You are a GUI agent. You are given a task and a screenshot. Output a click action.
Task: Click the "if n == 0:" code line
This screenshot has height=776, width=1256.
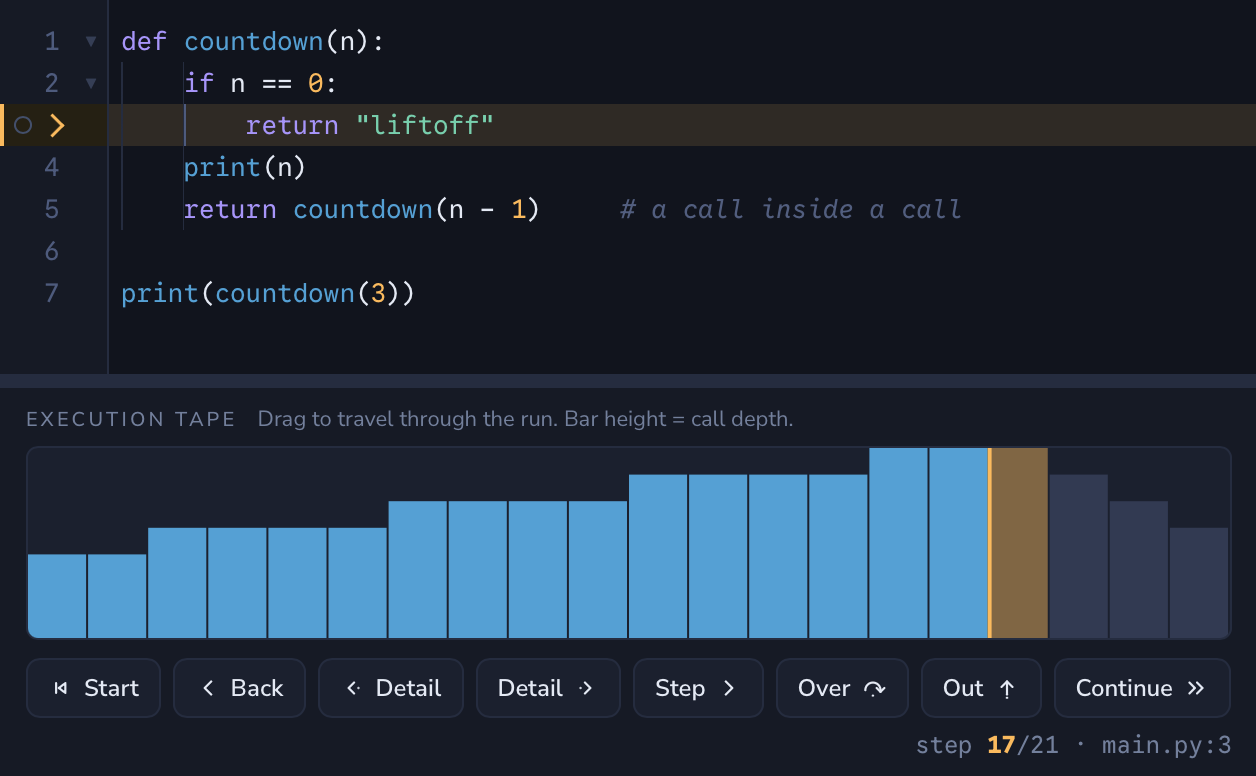click(261, 84)
